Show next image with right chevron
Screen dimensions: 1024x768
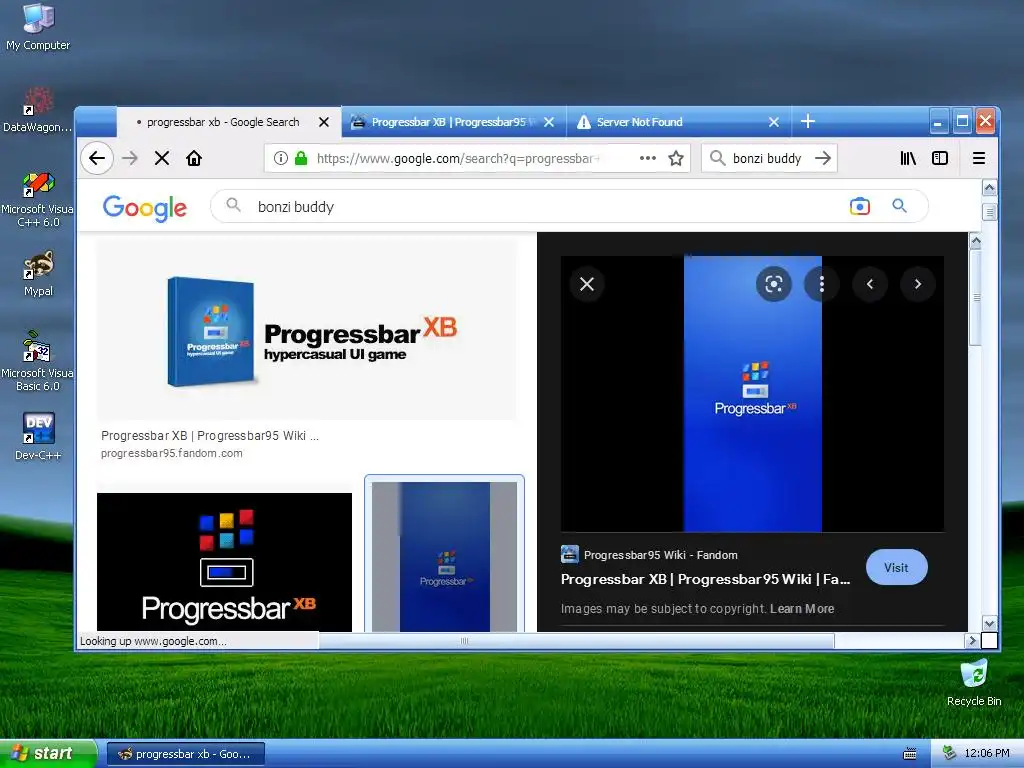coord(918,284)
